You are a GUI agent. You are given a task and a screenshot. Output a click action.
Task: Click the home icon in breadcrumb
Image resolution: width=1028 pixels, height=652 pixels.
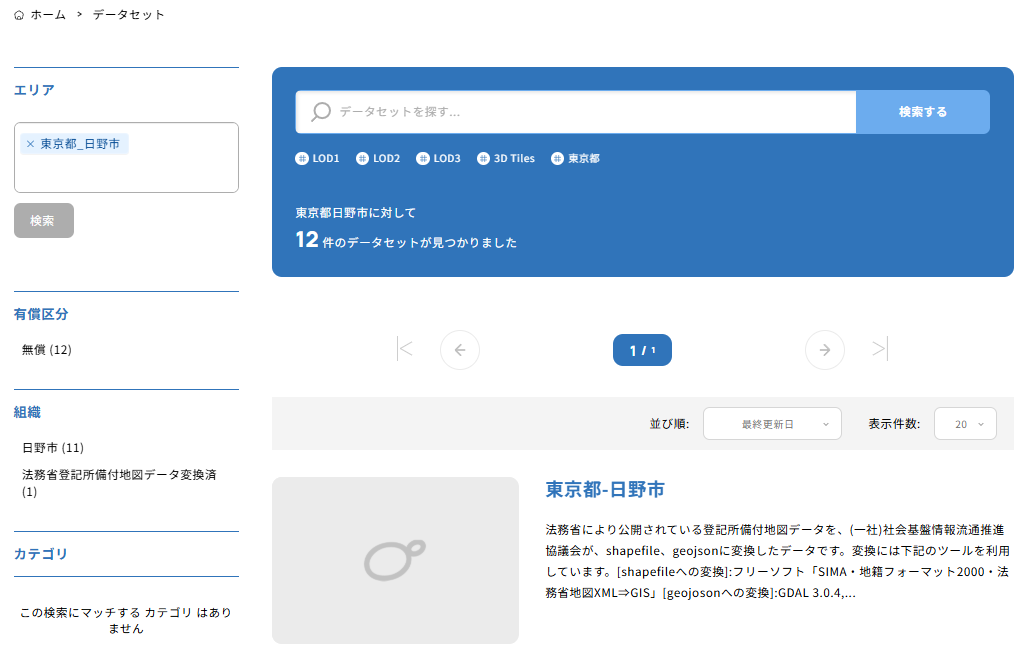click(19, 15)
